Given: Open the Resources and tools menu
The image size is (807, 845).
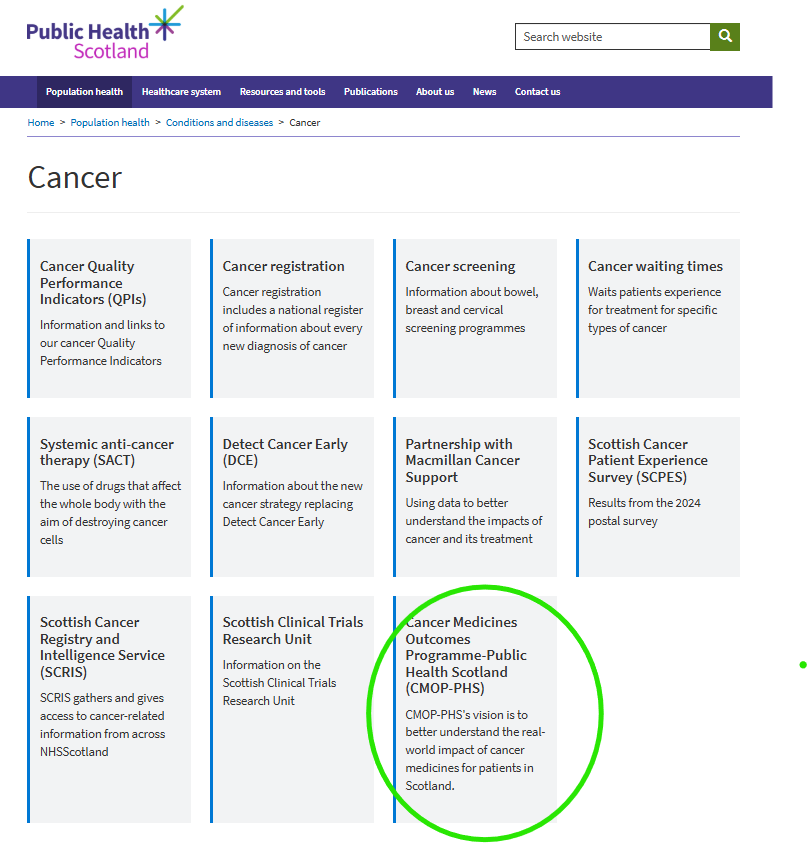Looking at the screenshot, I should 282,92.
